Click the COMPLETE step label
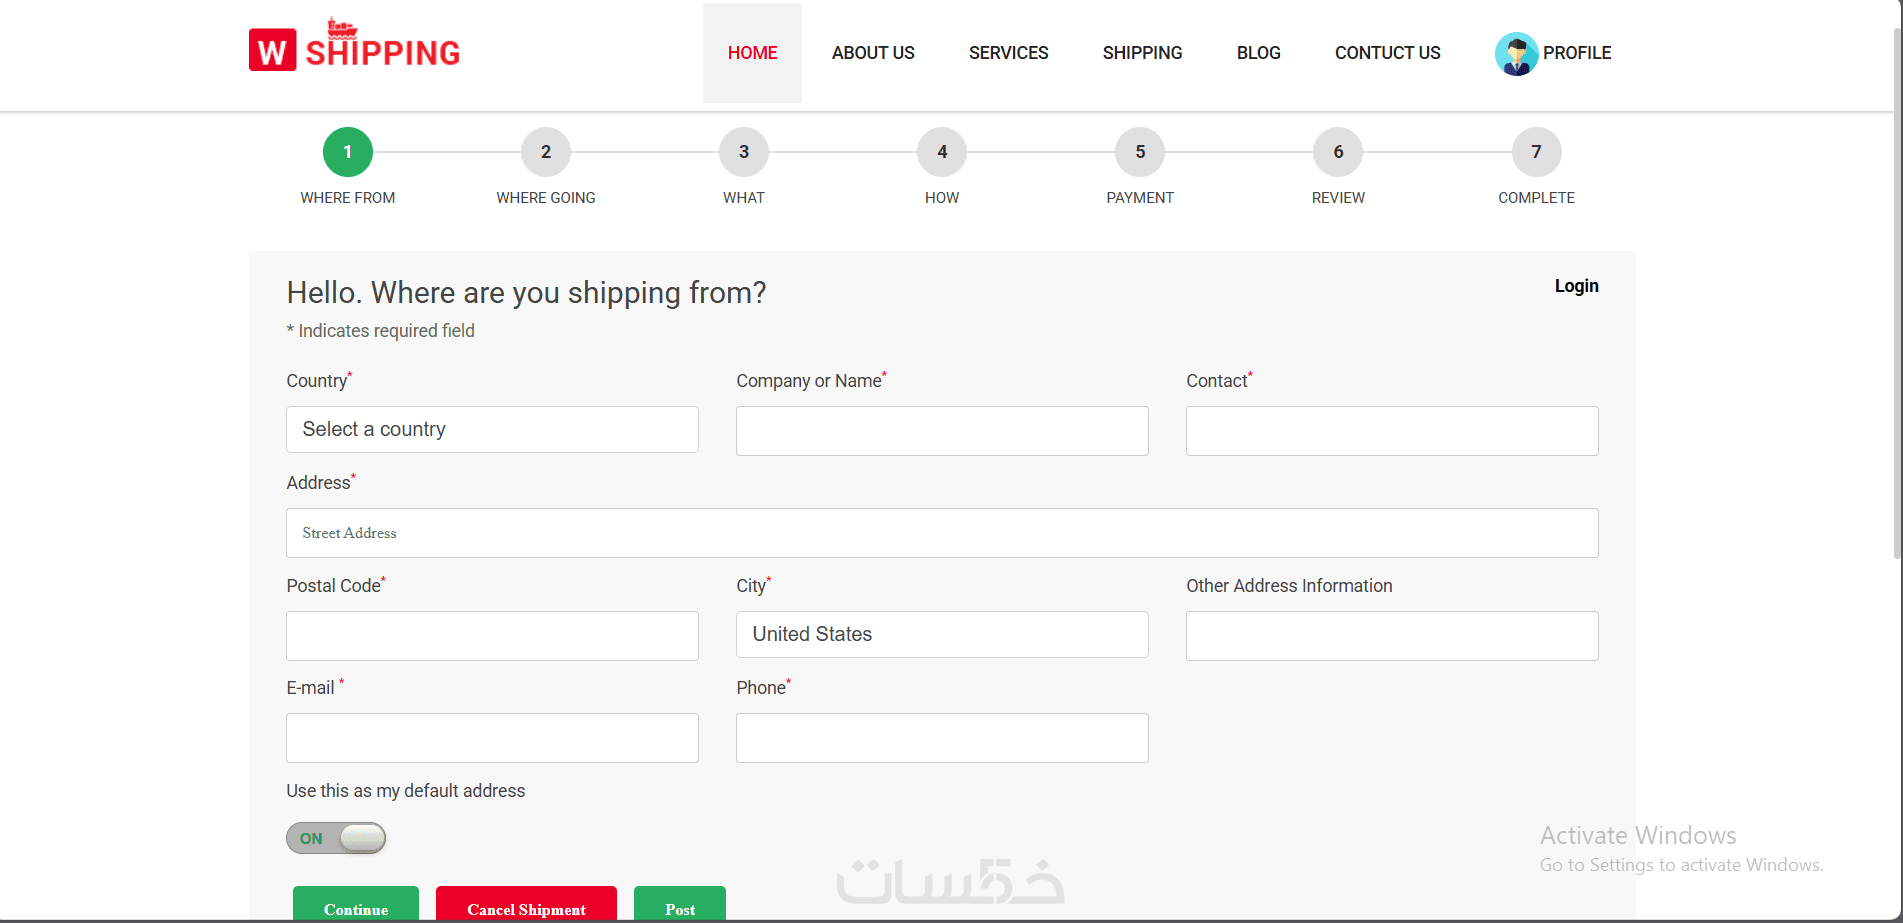This screenshot has width=1903, height=923. [x=1537, y=198]
